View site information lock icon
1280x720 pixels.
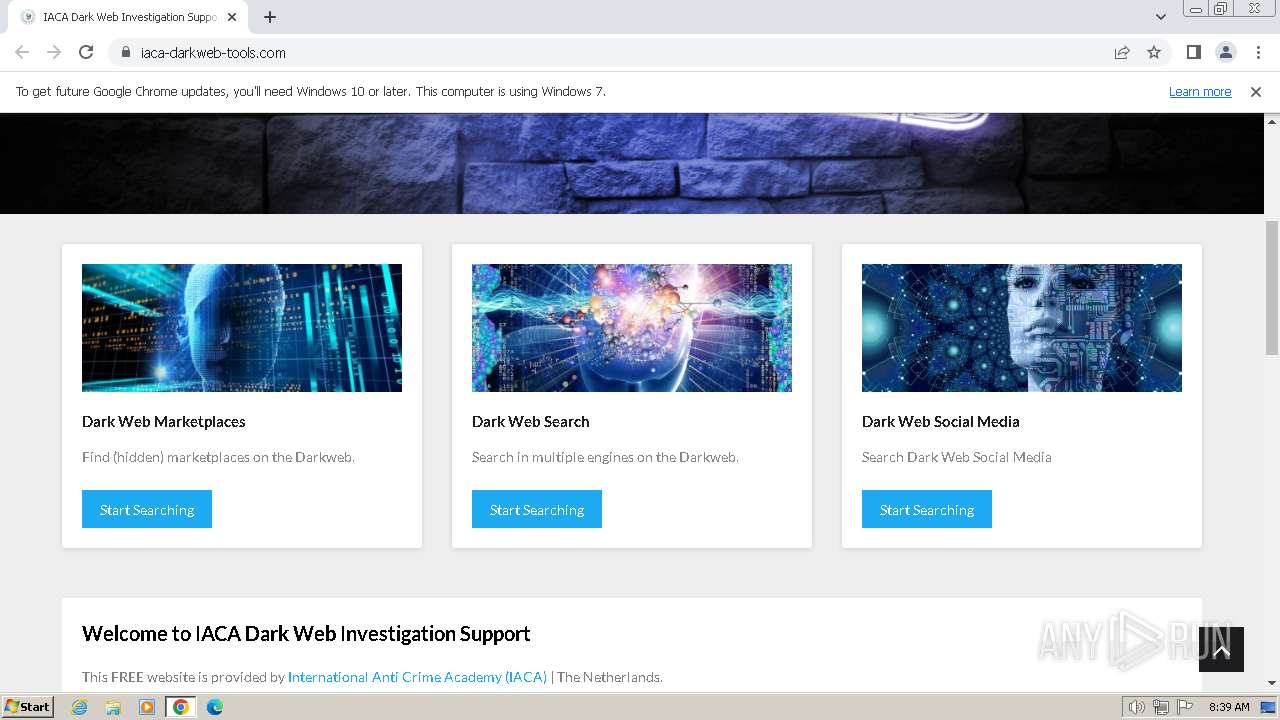pyautogui.click(x=125, y=52)
